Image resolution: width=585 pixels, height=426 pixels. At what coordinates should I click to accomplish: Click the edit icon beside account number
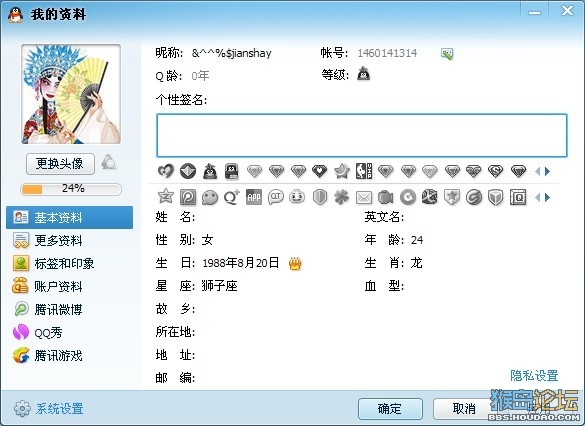pos(447,54)
